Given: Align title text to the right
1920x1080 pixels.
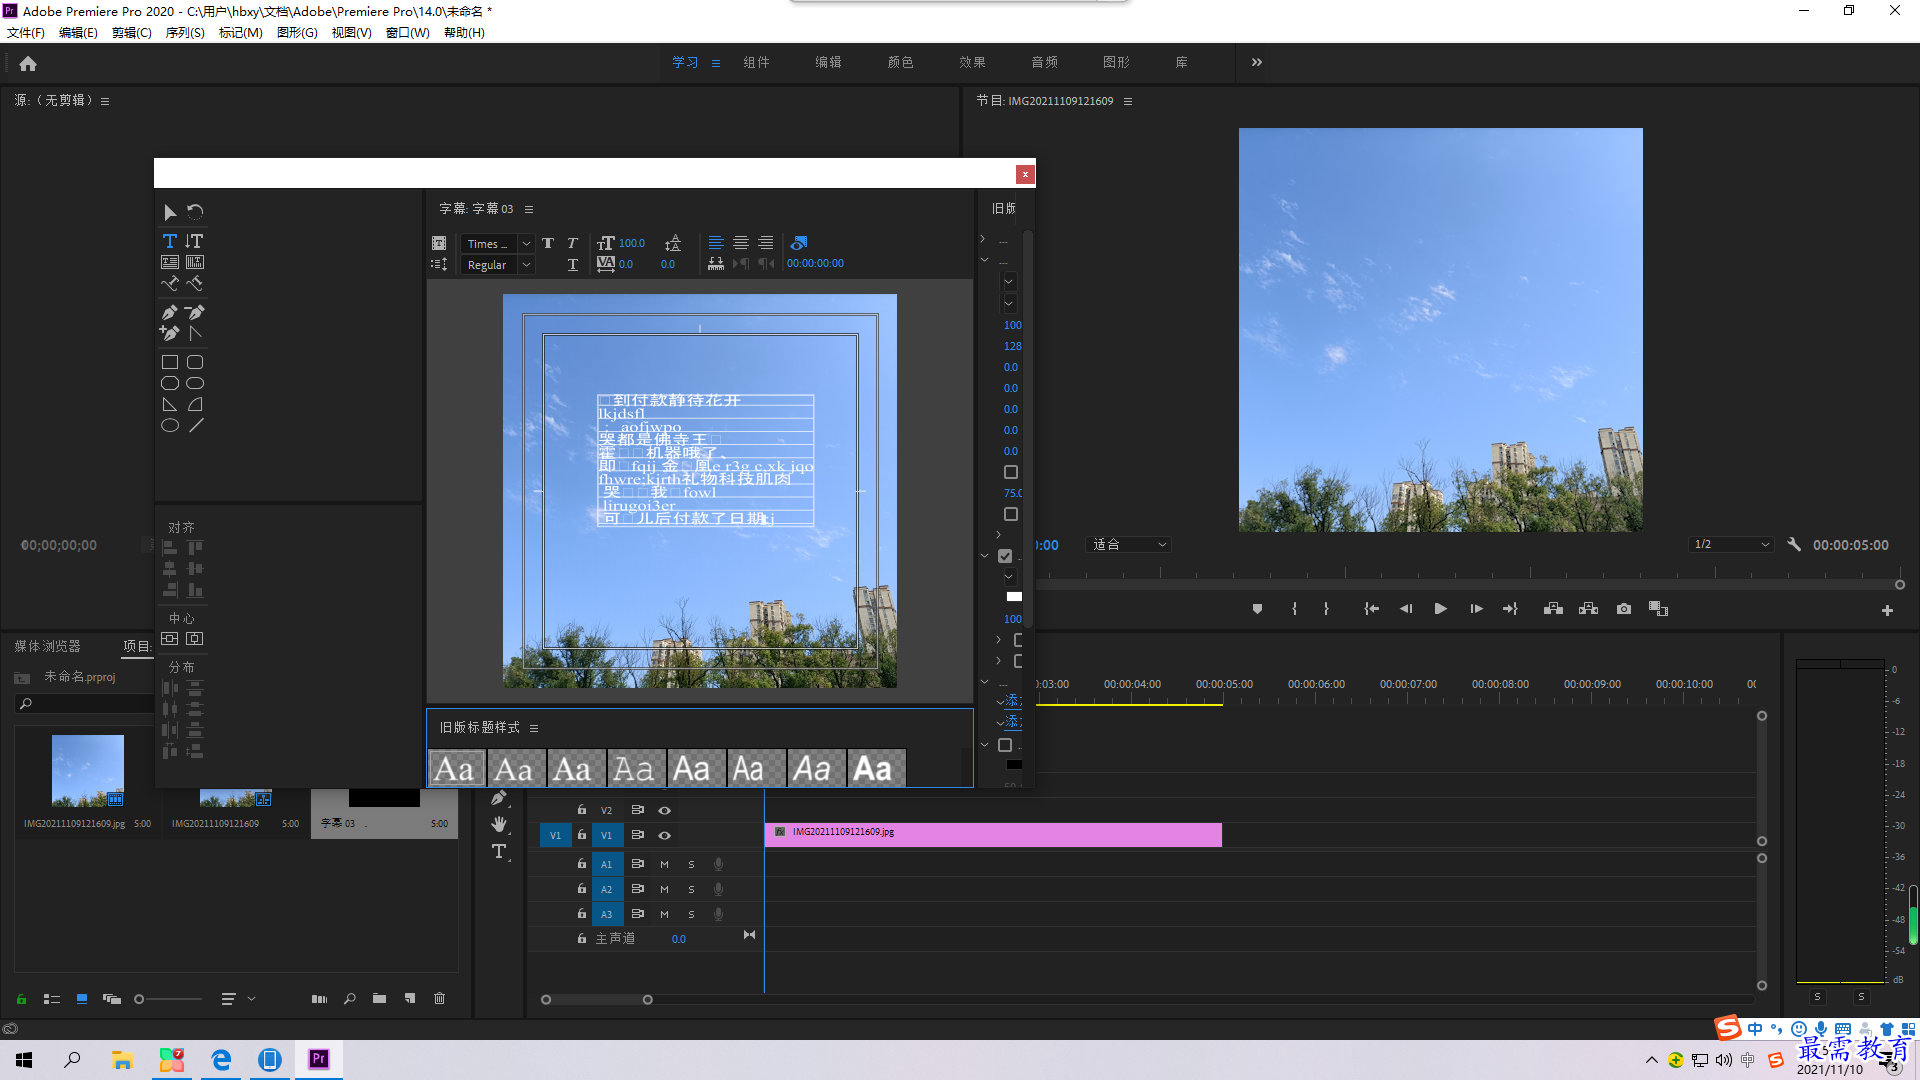Looking at the screenshot, I should coord(766,243).
